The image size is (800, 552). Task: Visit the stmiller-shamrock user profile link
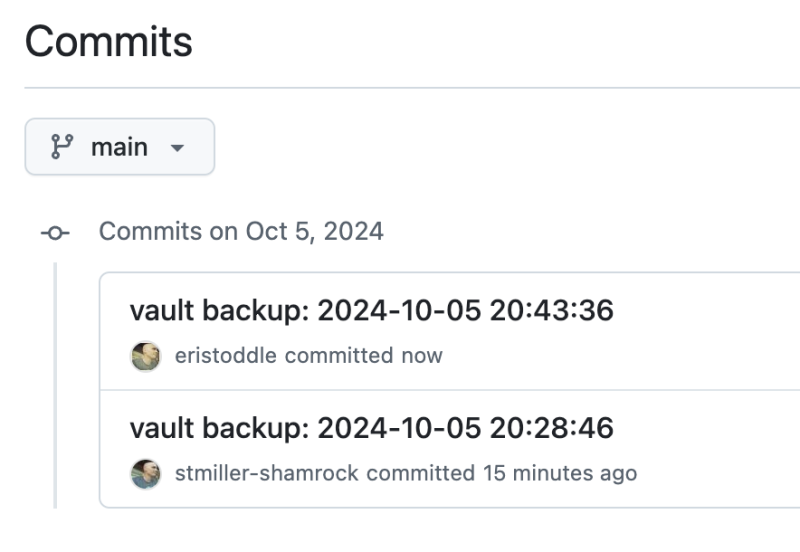(x=266, y=473)
